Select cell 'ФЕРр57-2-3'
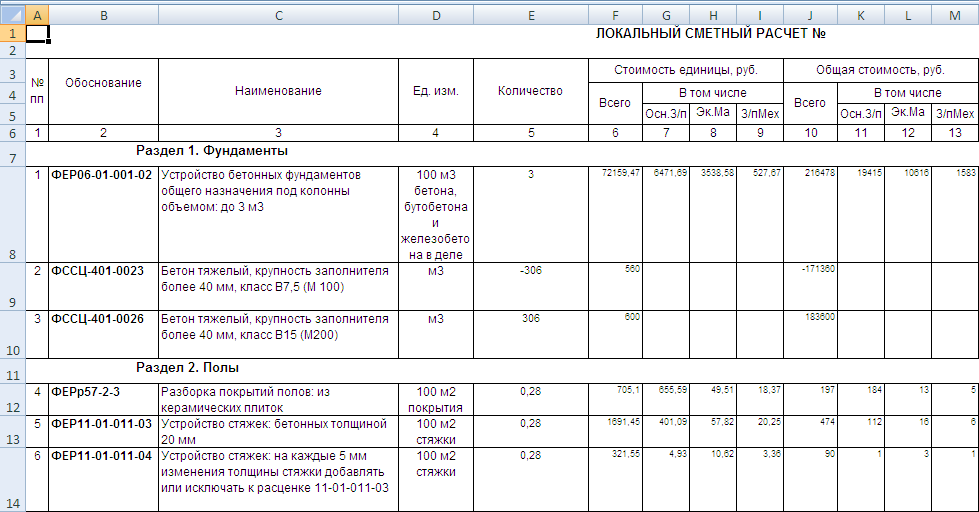Viewport: 979px width, 512px height. (x=104, y=400)
